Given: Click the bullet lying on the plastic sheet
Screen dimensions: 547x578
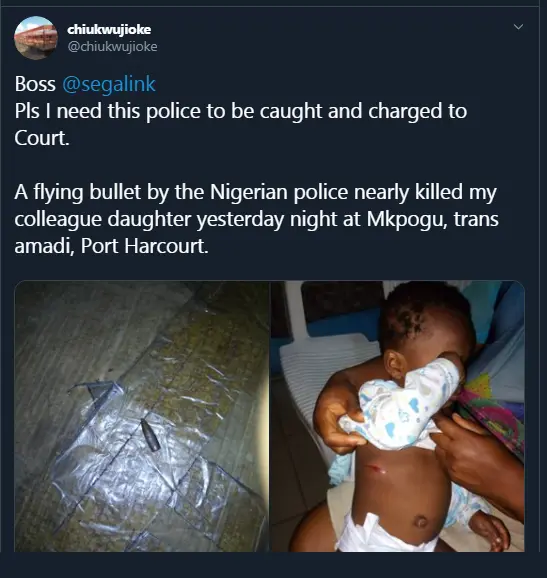Looking at the screenshot, I should (150, 435).
